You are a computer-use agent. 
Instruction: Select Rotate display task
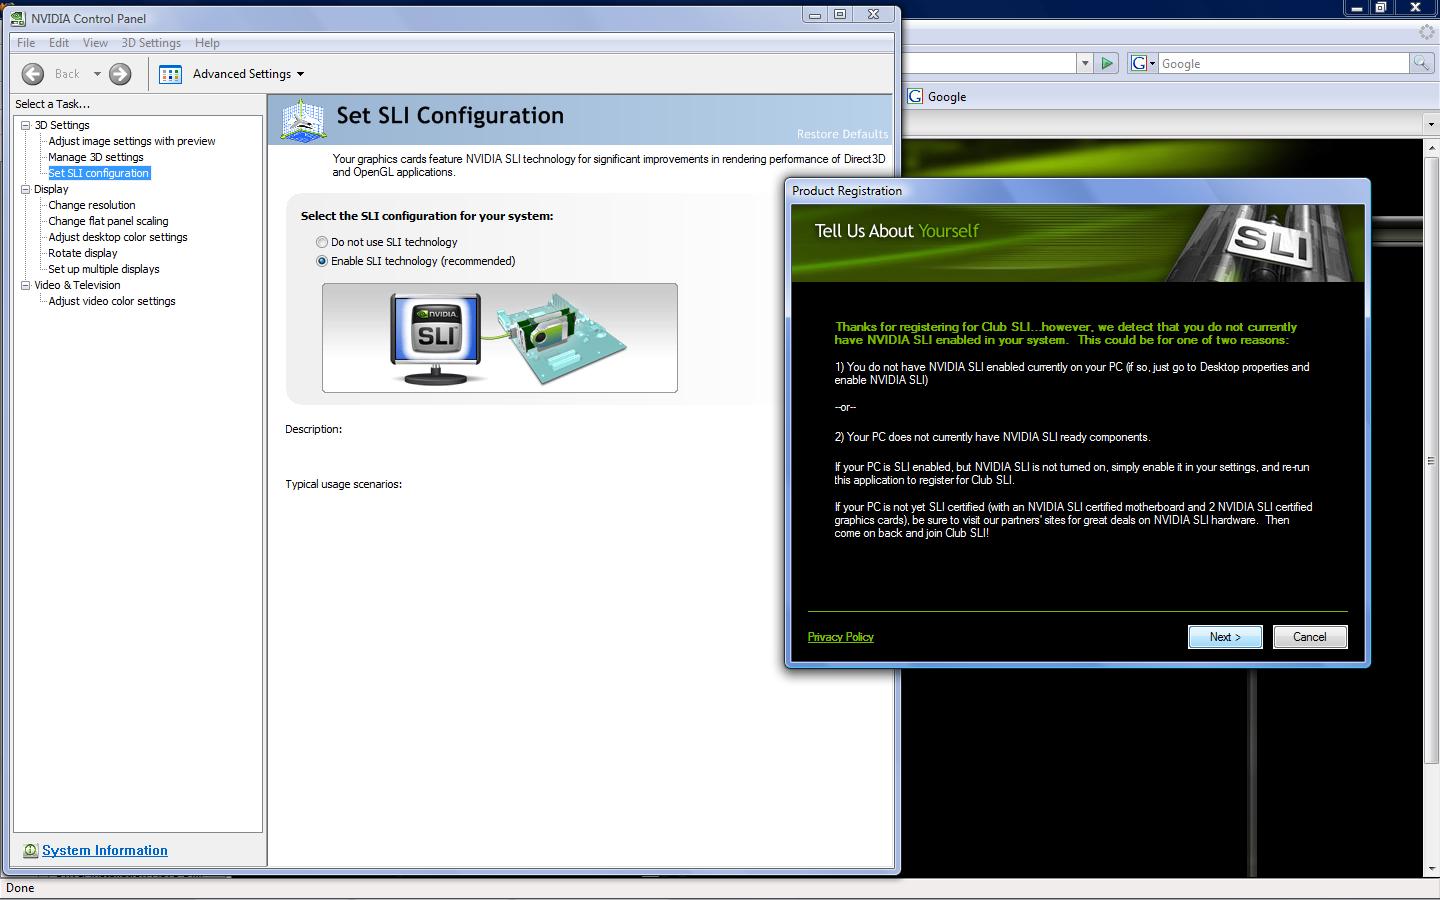click(x=83, y=253)
